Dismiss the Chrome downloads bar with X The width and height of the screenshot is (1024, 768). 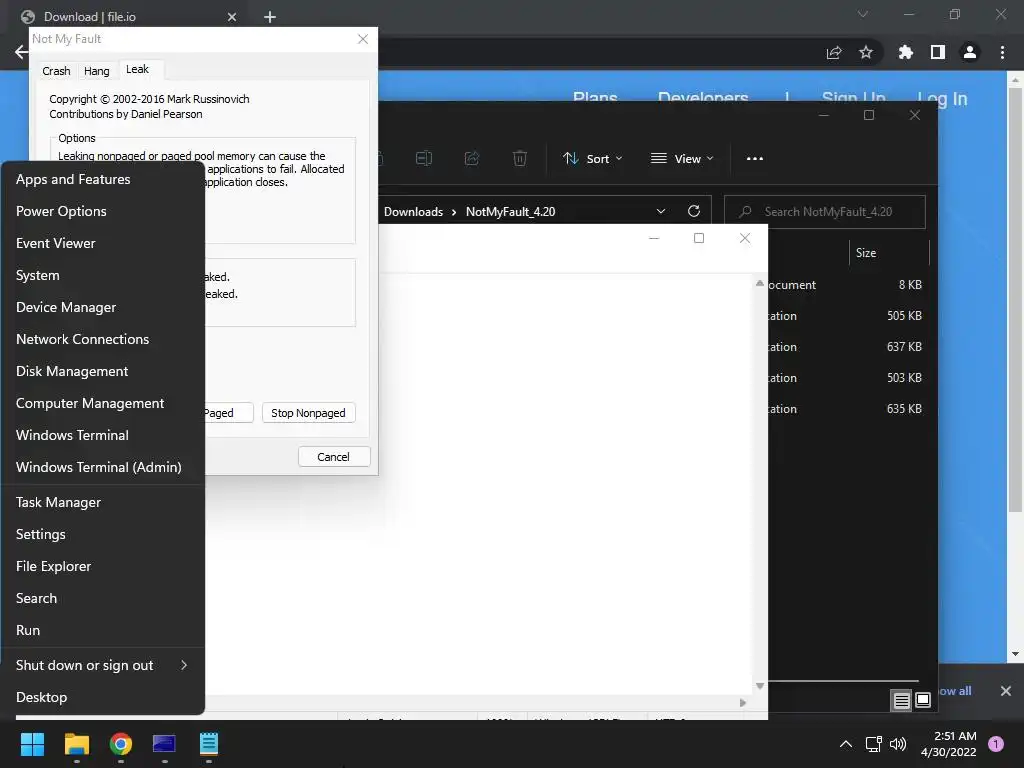point(1006,691)
